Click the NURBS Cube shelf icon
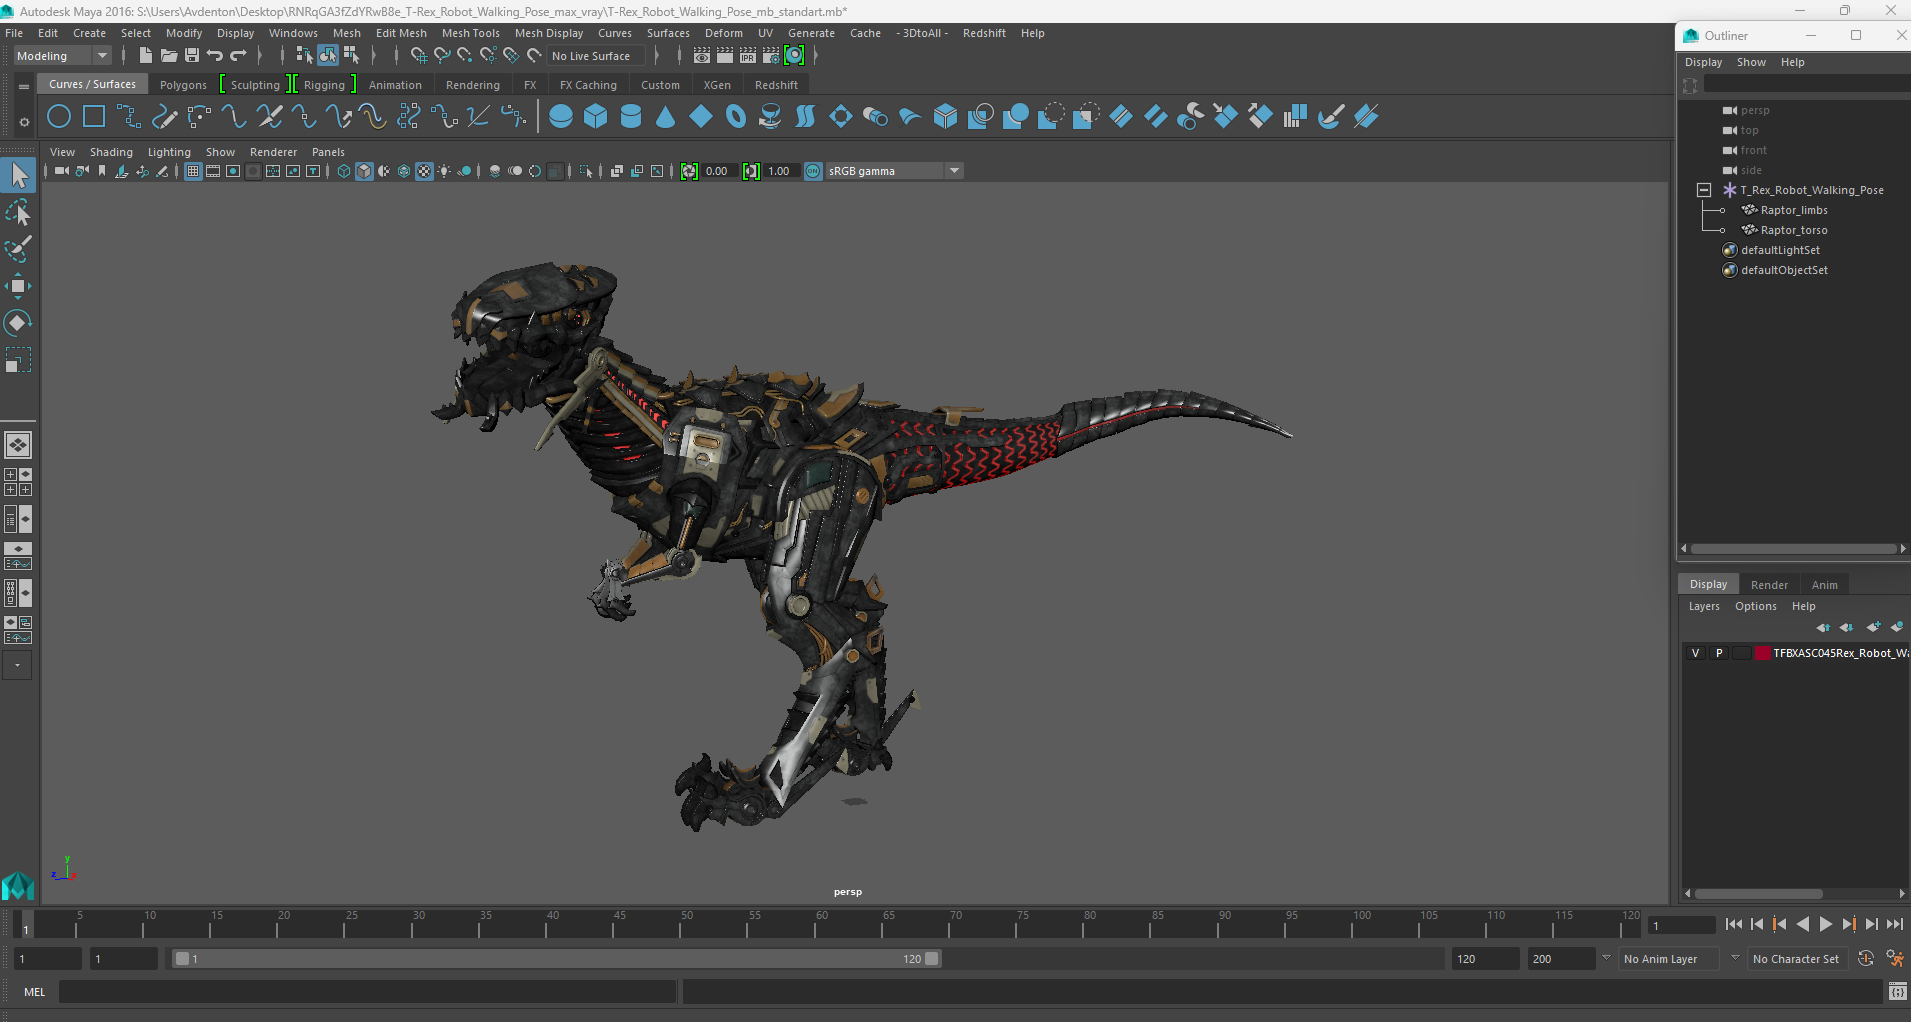The image size is (1911, 1022). pos(596,117)
